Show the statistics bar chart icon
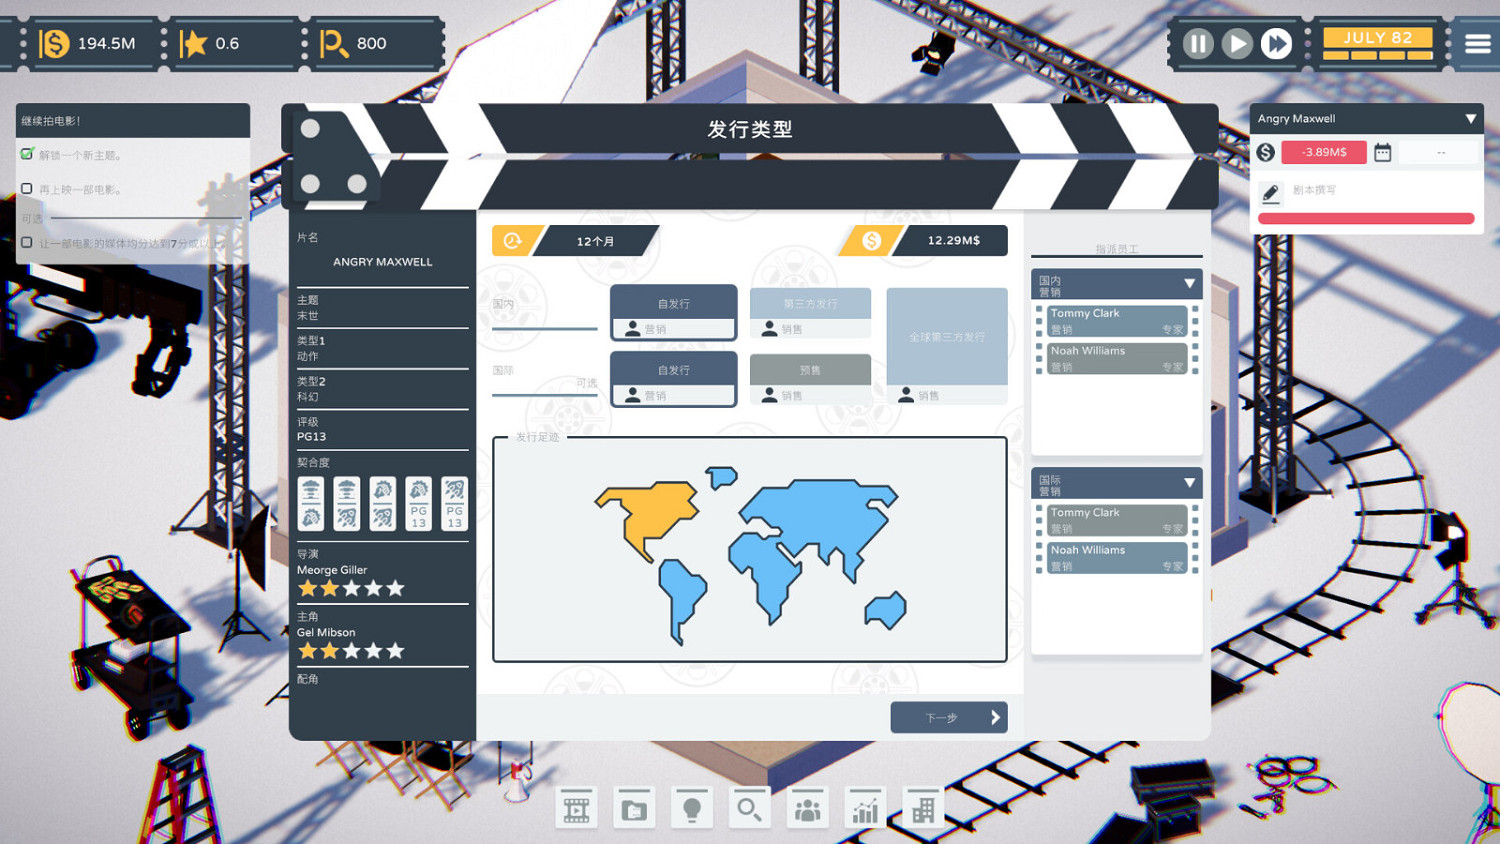This screenshot has height=844, width=1500. click(865, 809)
